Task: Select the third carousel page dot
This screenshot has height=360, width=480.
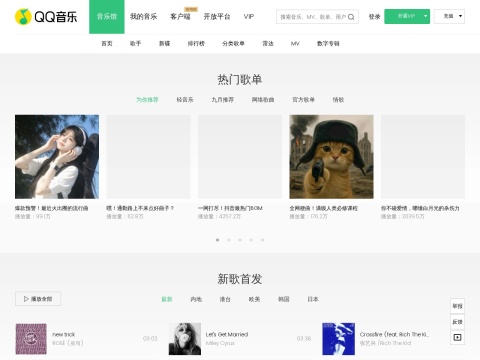Action: point(240,240)
